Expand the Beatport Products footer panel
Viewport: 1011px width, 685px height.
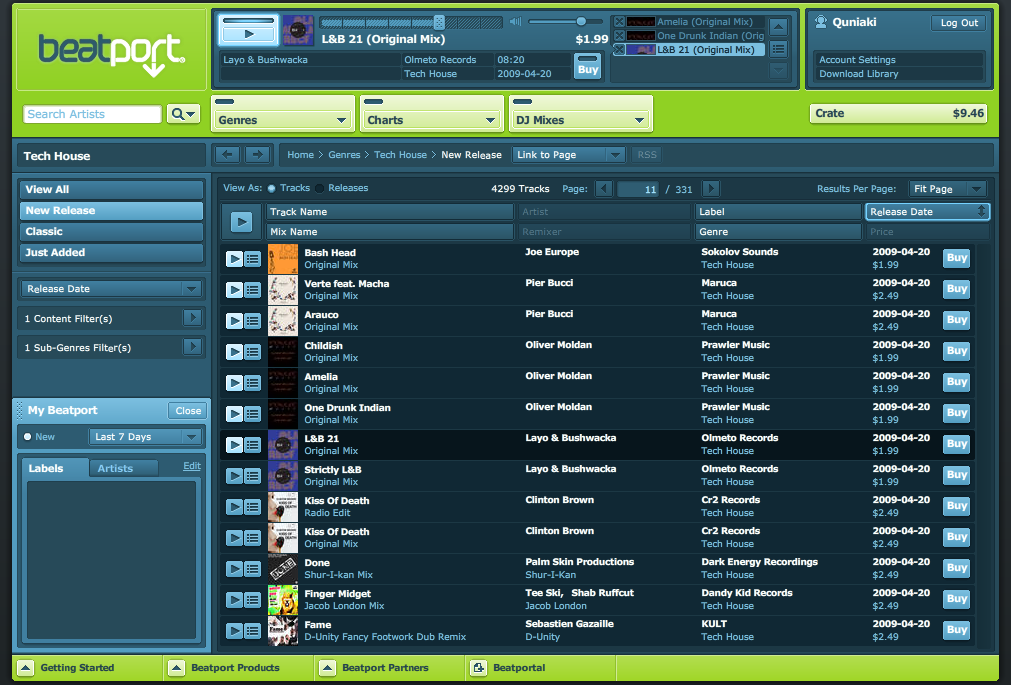click(176, 668)
